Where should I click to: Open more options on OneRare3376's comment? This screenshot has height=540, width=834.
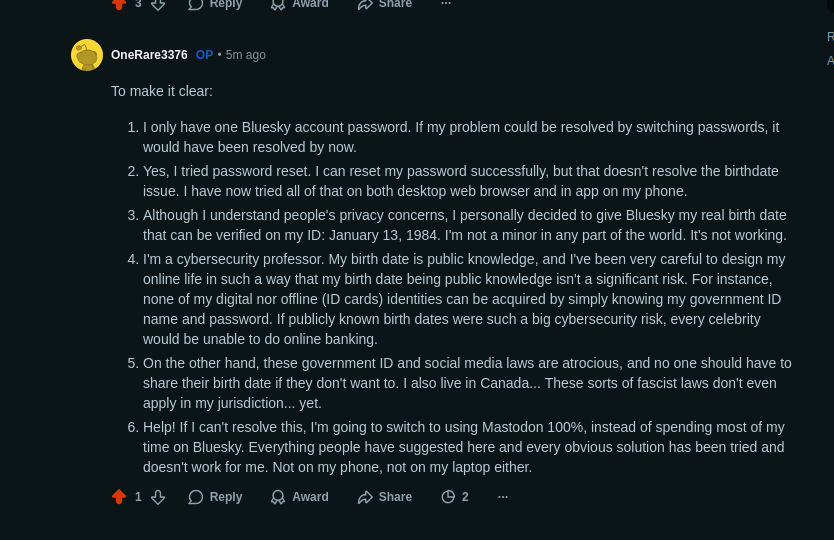click(x=503, y=497)
